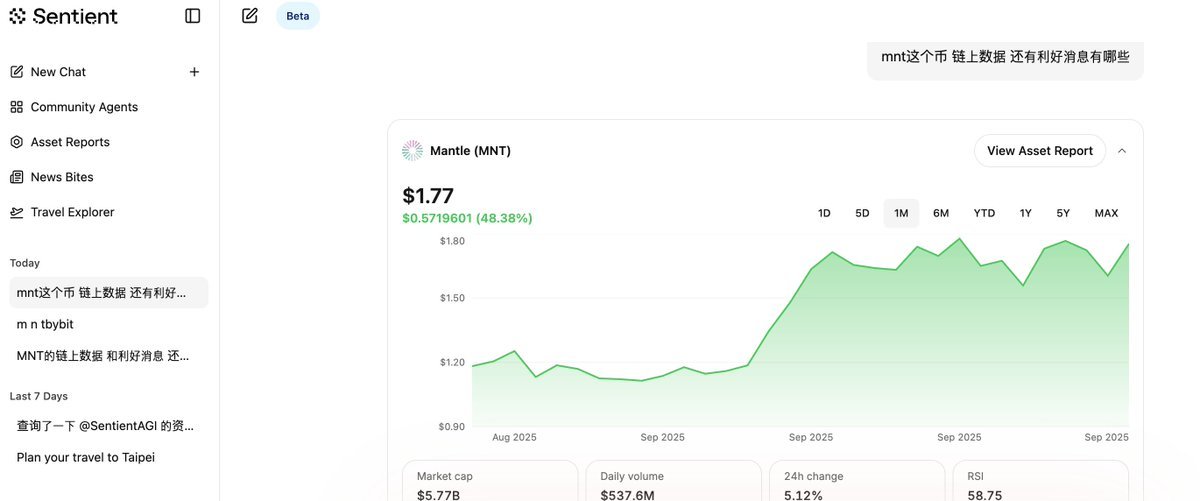Image resolution: width=1200 pixels, height=501 pixels.
Task: Click the Sentient logo icon
Action: (x=17, y=16)
